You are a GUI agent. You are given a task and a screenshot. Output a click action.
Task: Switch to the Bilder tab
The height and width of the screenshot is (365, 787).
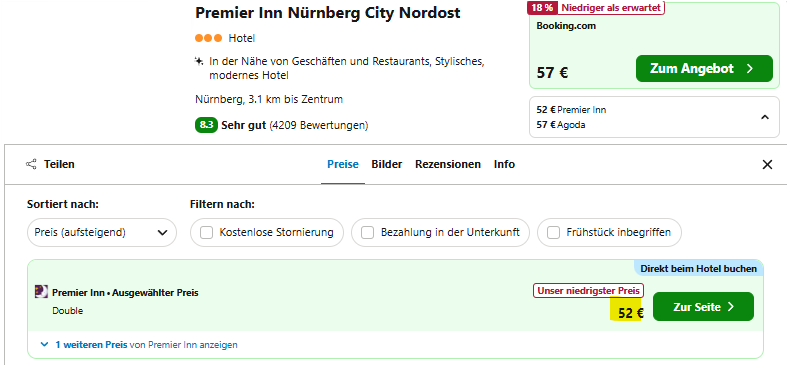386,164
